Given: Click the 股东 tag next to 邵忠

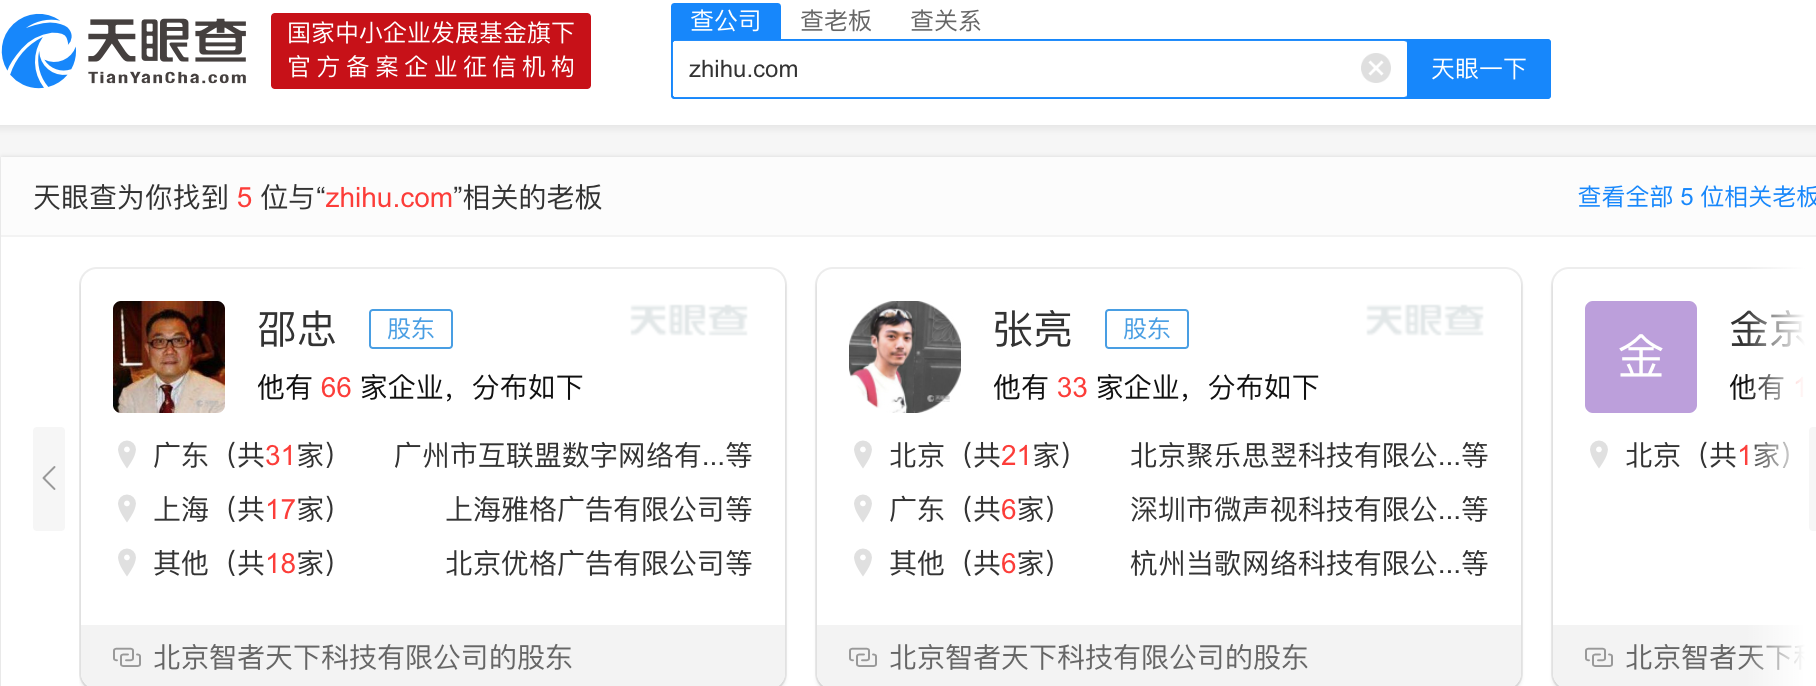Looking at the screenshot, I should [x=411, y=329].
